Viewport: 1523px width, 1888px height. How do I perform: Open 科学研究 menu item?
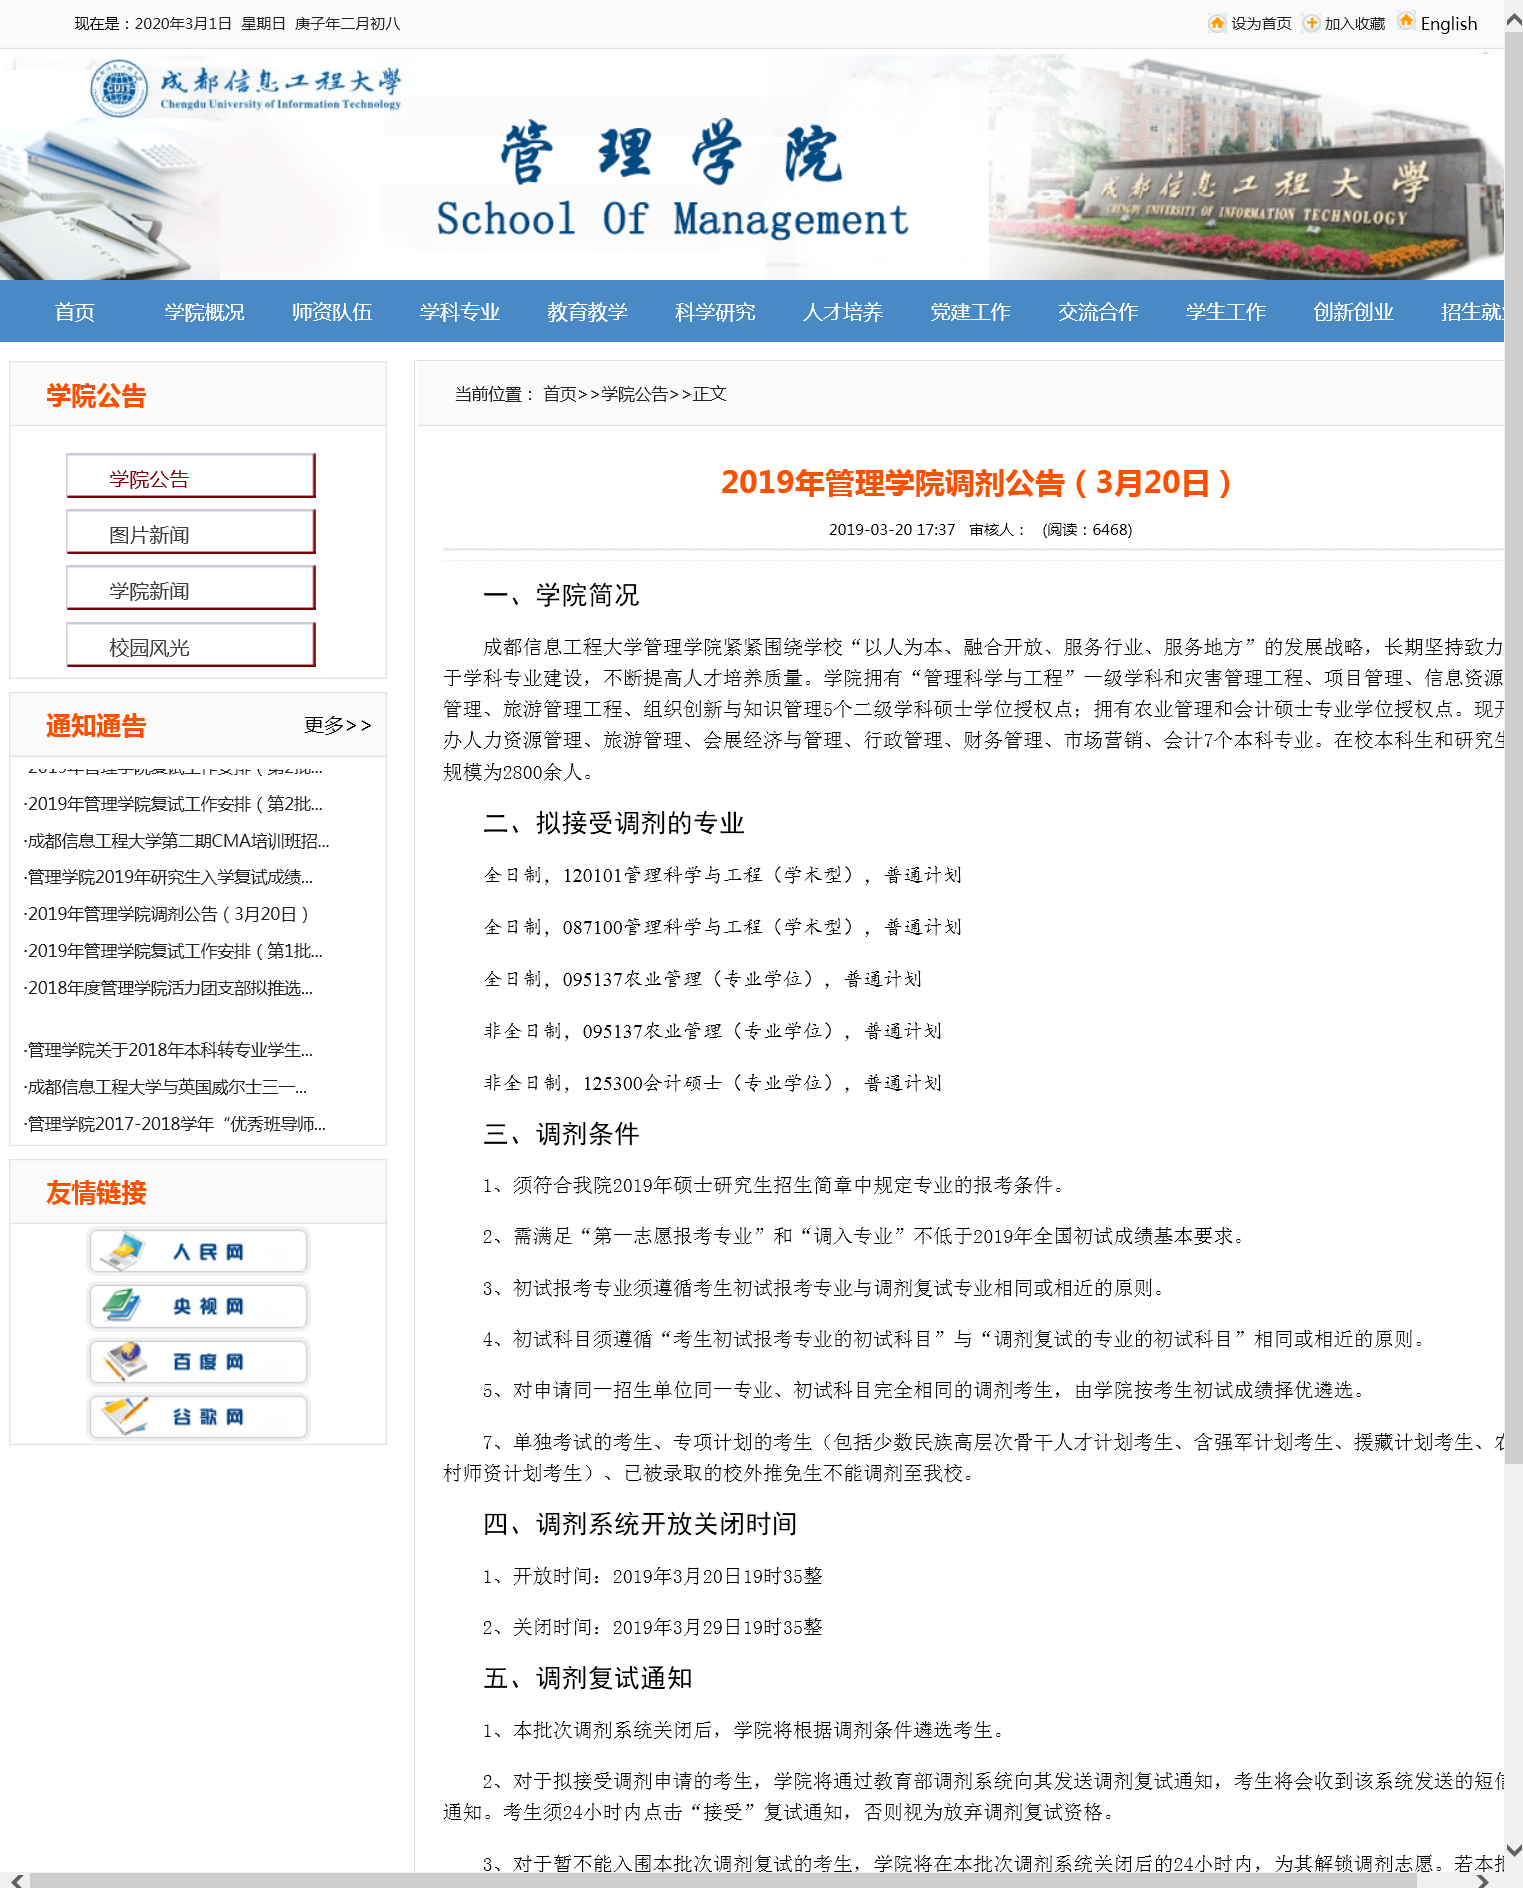tap(715, 312)
